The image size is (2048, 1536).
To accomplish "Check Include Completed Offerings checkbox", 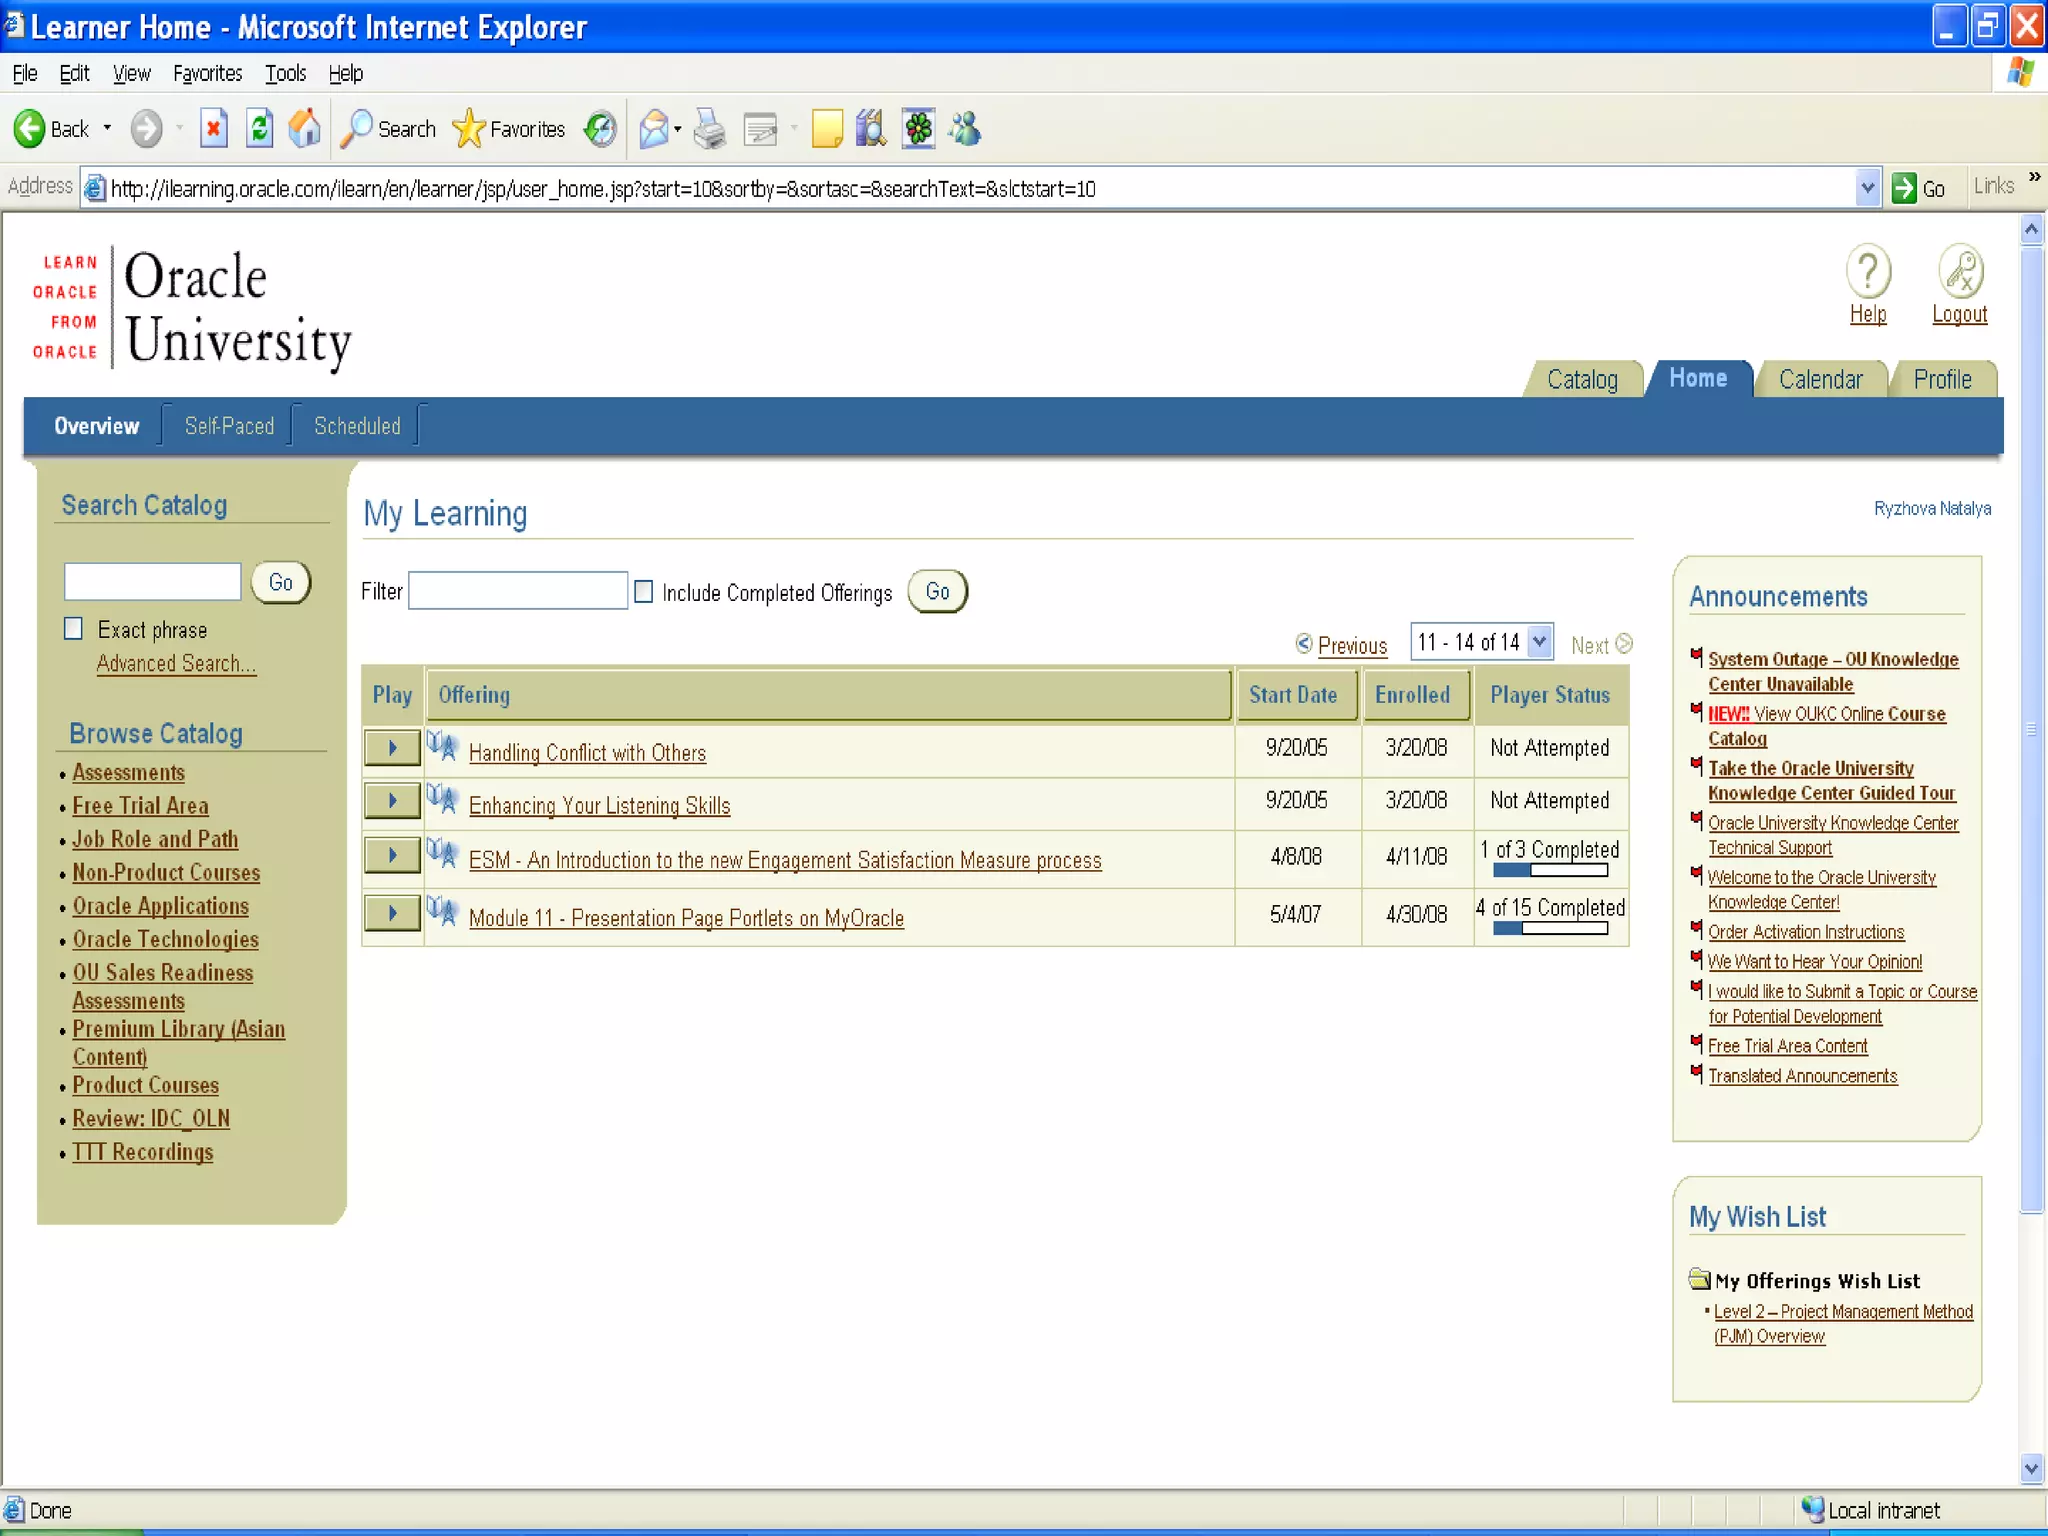I will [644, 592].
